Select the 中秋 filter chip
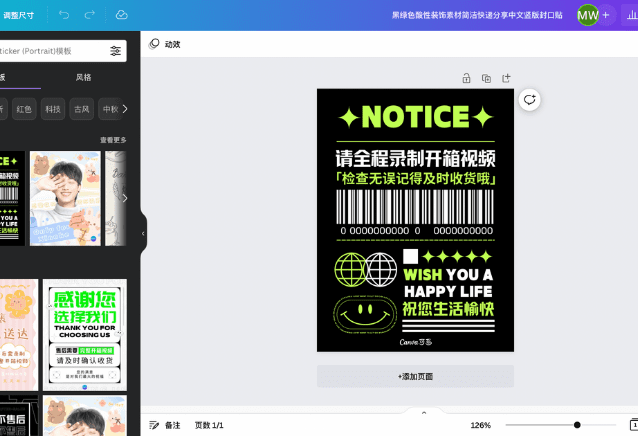The height and width of the screenshot is (436, 638). point(110,109)
